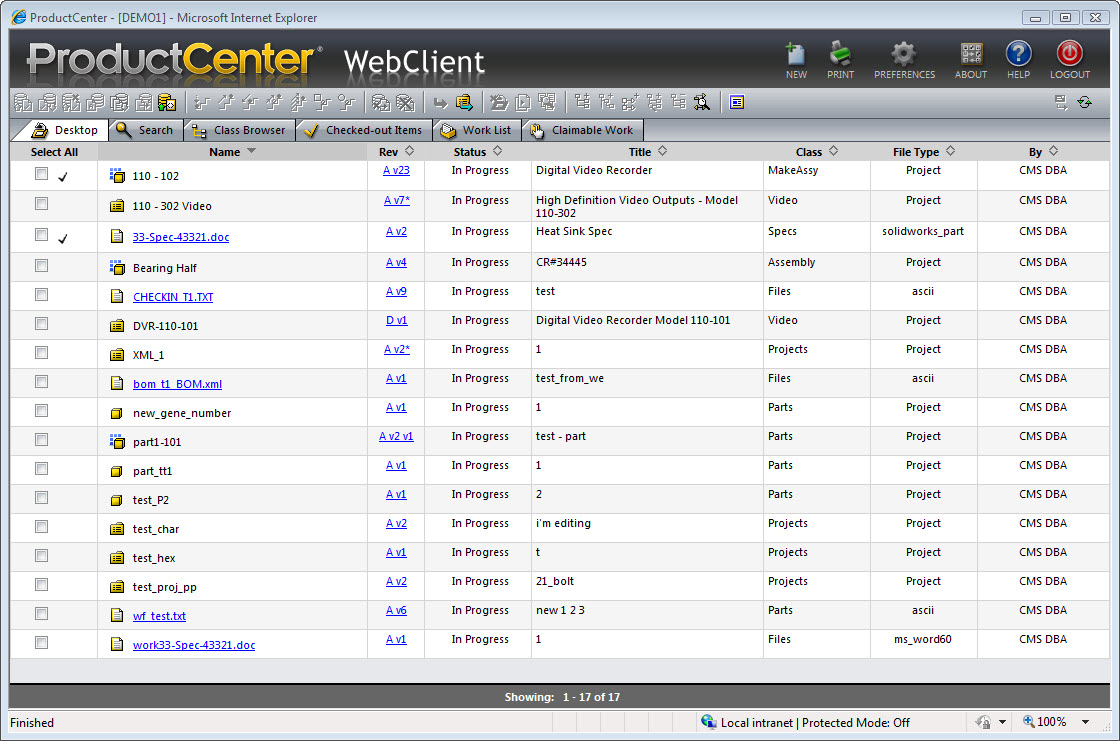The width and height of the screenshot is (1120, 741).
Task: Click the Heat Sink Spec title
Action: click(574, 232)
